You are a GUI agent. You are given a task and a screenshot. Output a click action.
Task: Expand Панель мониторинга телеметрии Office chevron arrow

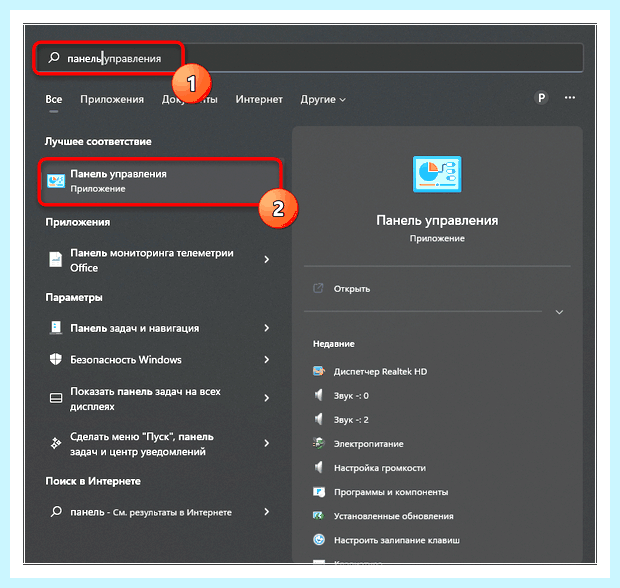(x=267, y=259)
